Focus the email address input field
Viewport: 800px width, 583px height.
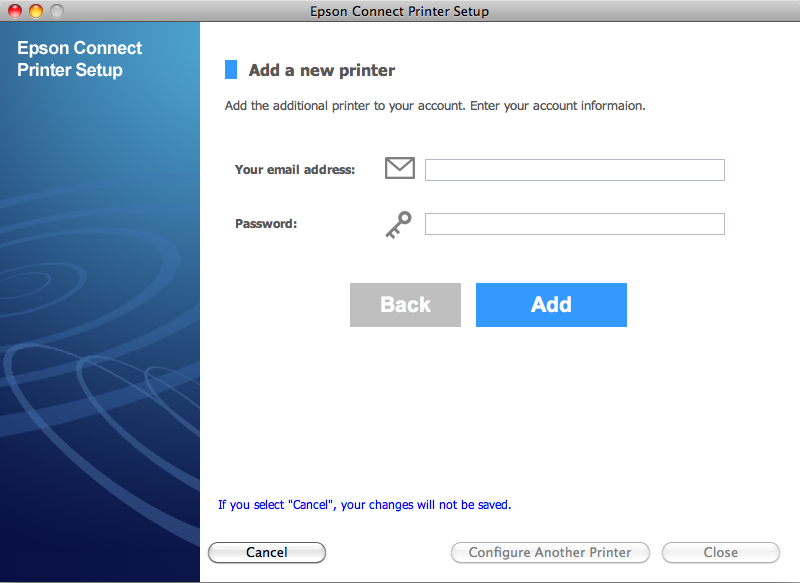click(574, 170)
